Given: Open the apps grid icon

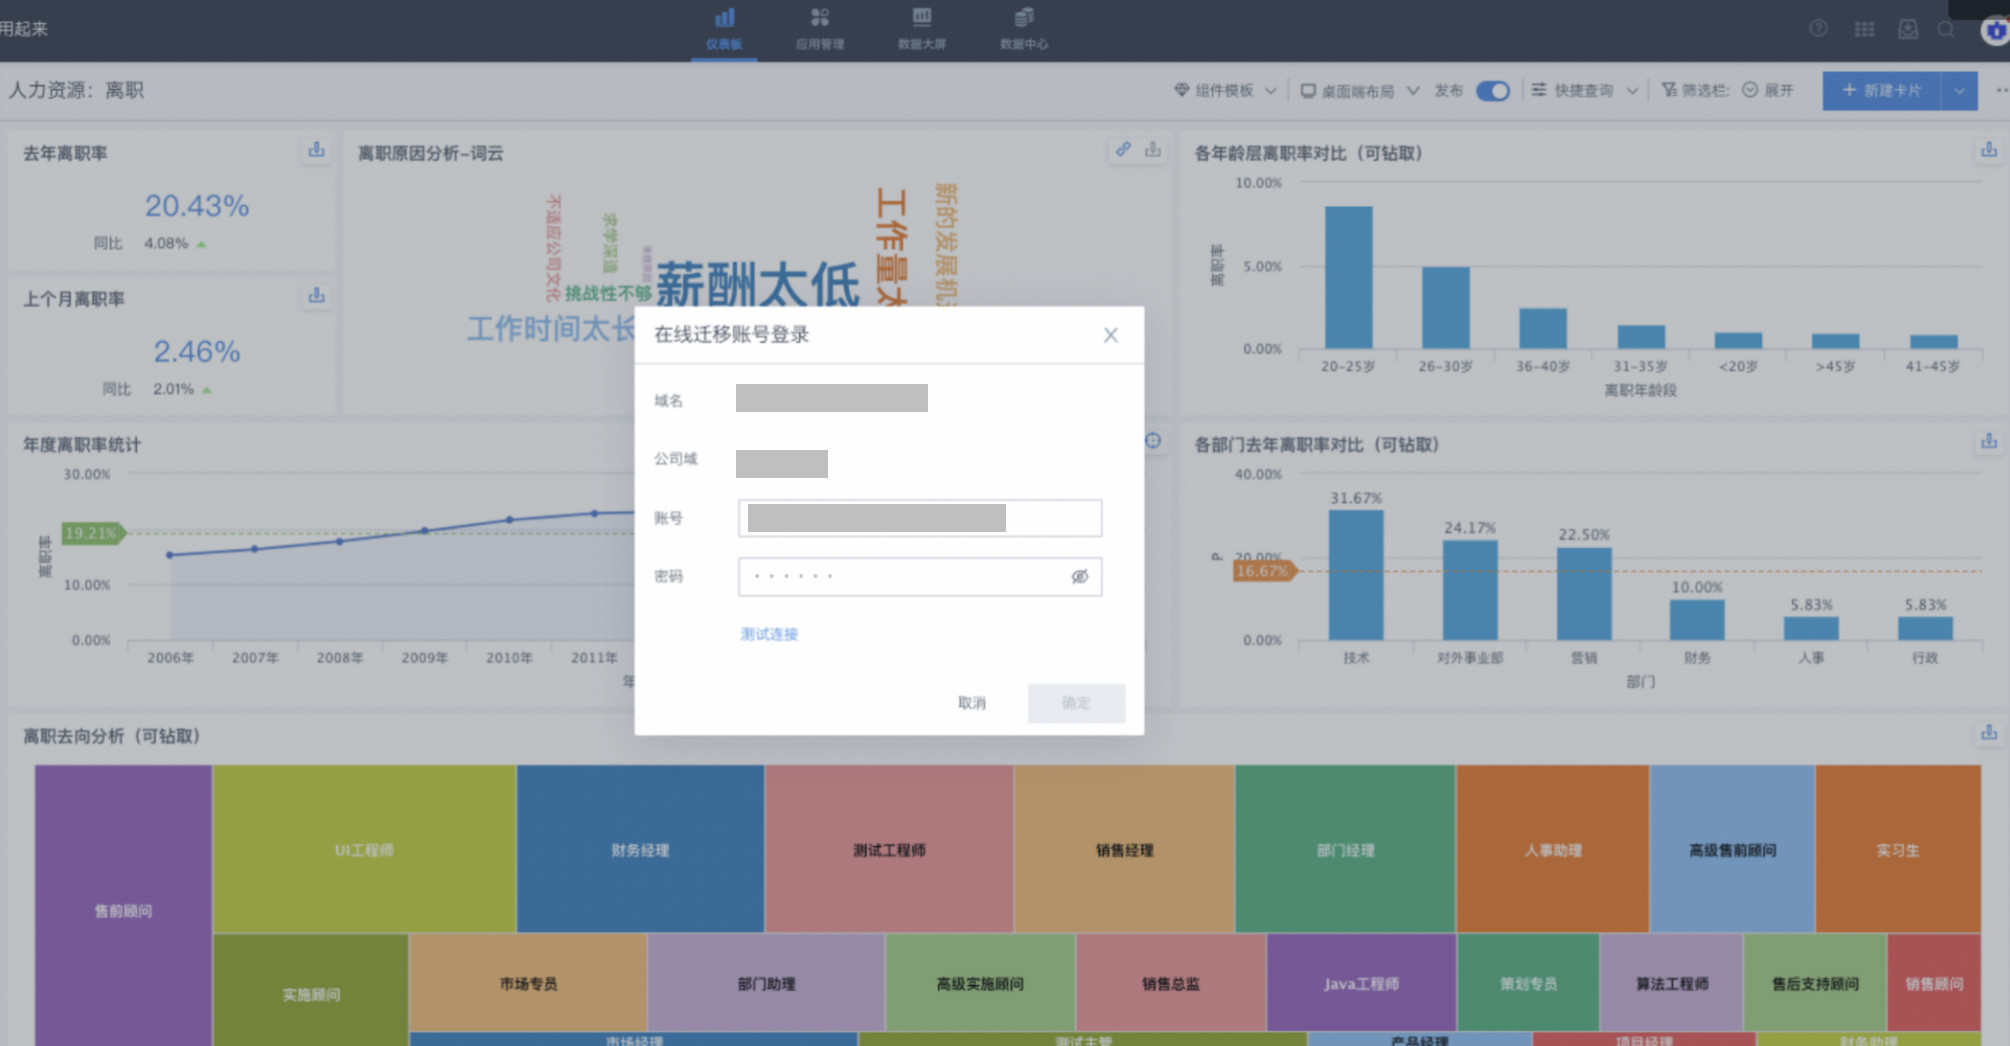Looking at the screenshot, I should (1864, 29).
